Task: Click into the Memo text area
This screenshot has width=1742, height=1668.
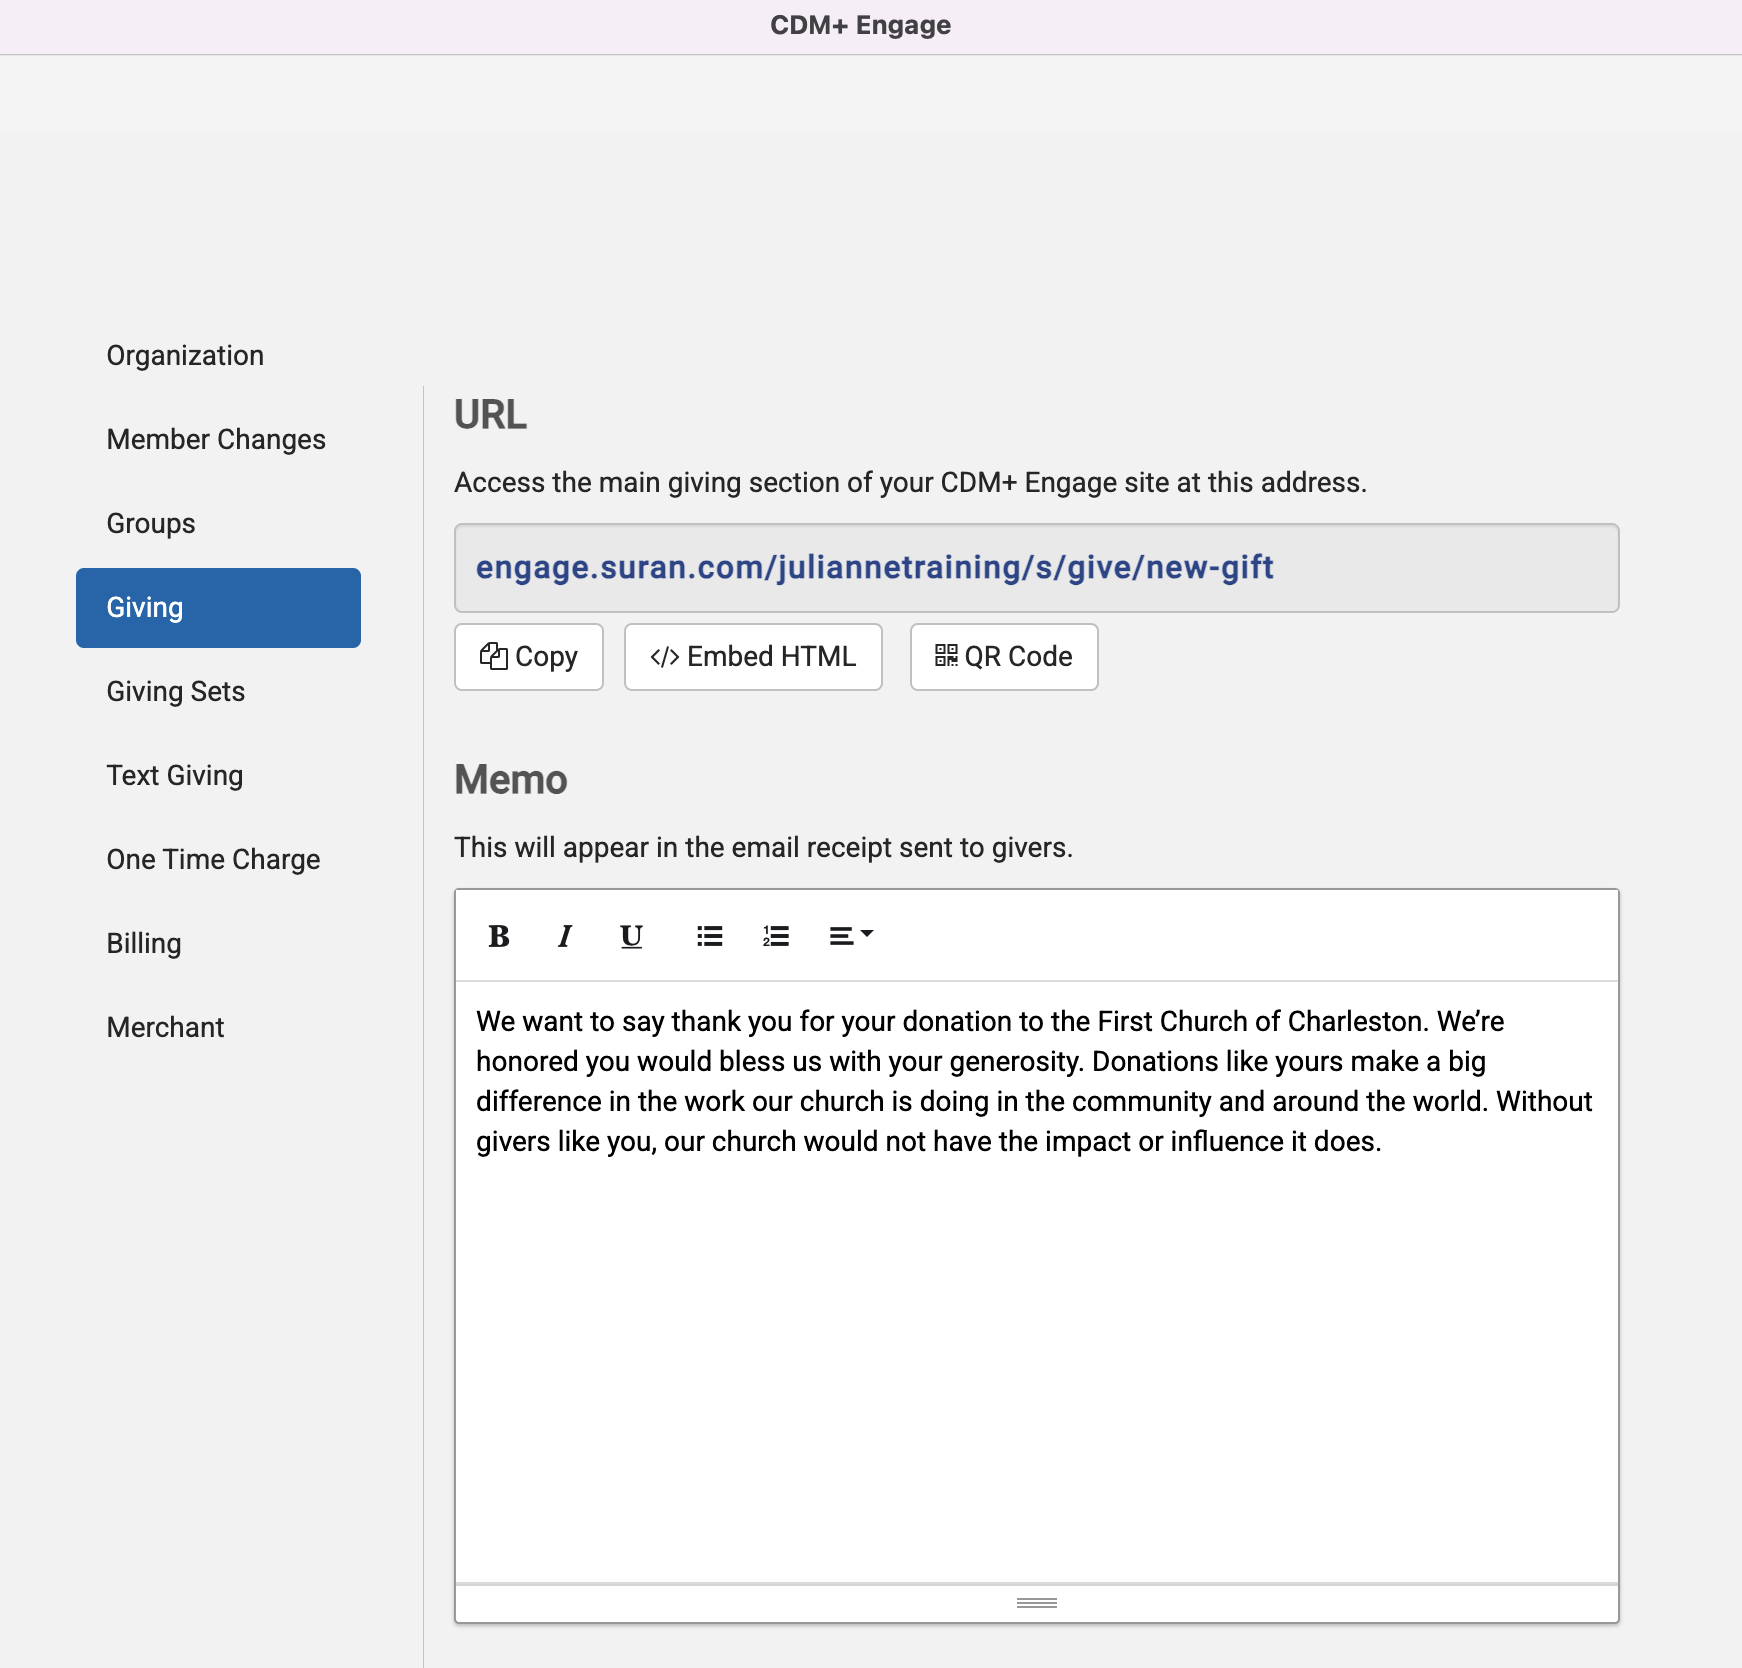Action: pyautogui.click(x=1037, y=1282)
